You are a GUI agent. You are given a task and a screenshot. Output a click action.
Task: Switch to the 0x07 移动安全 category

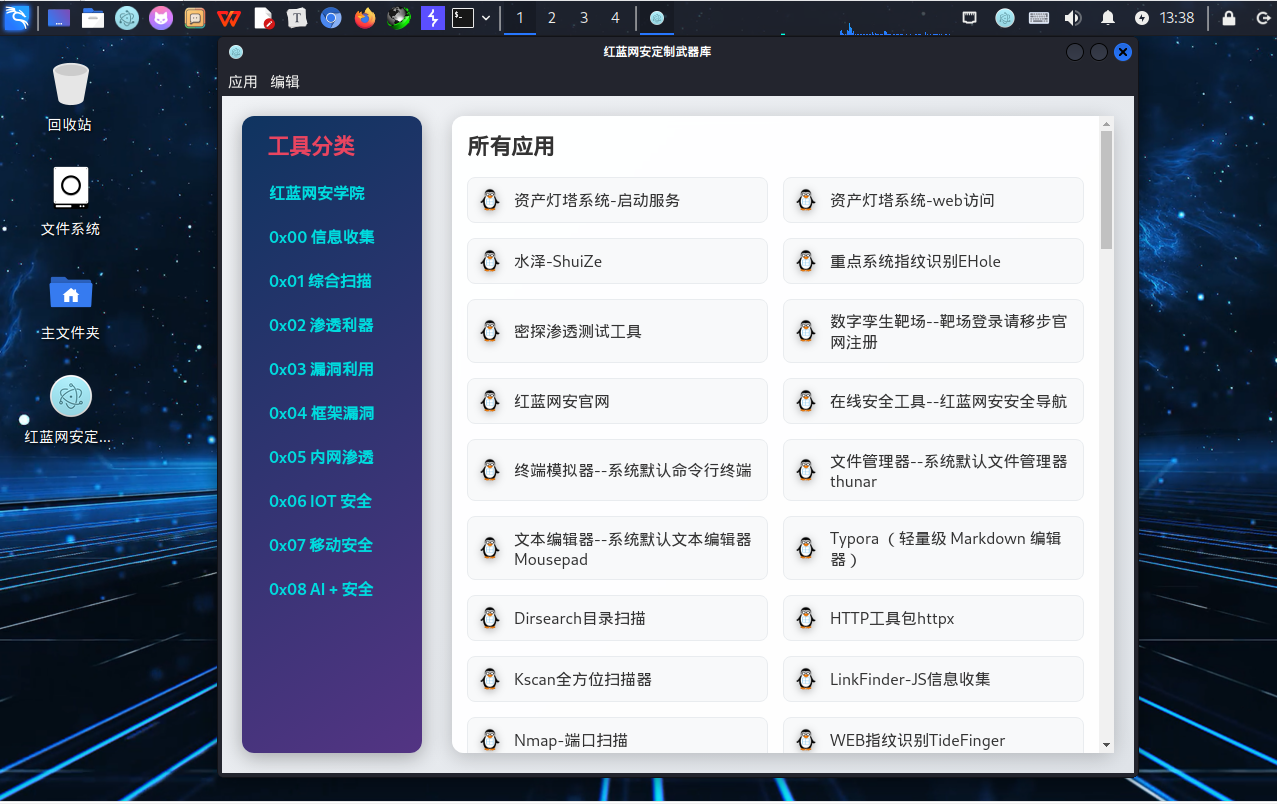pyautogui.click(x=321, y=545)
